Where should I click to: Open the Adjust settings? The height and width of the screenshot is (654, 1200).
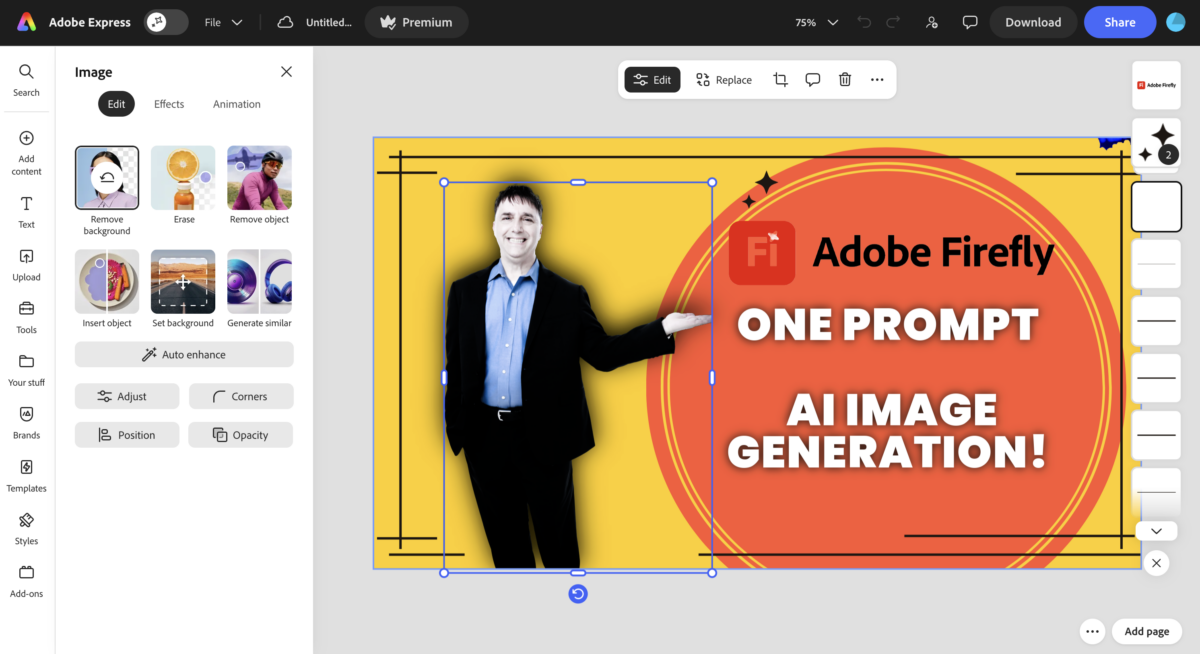click(127, 396)
